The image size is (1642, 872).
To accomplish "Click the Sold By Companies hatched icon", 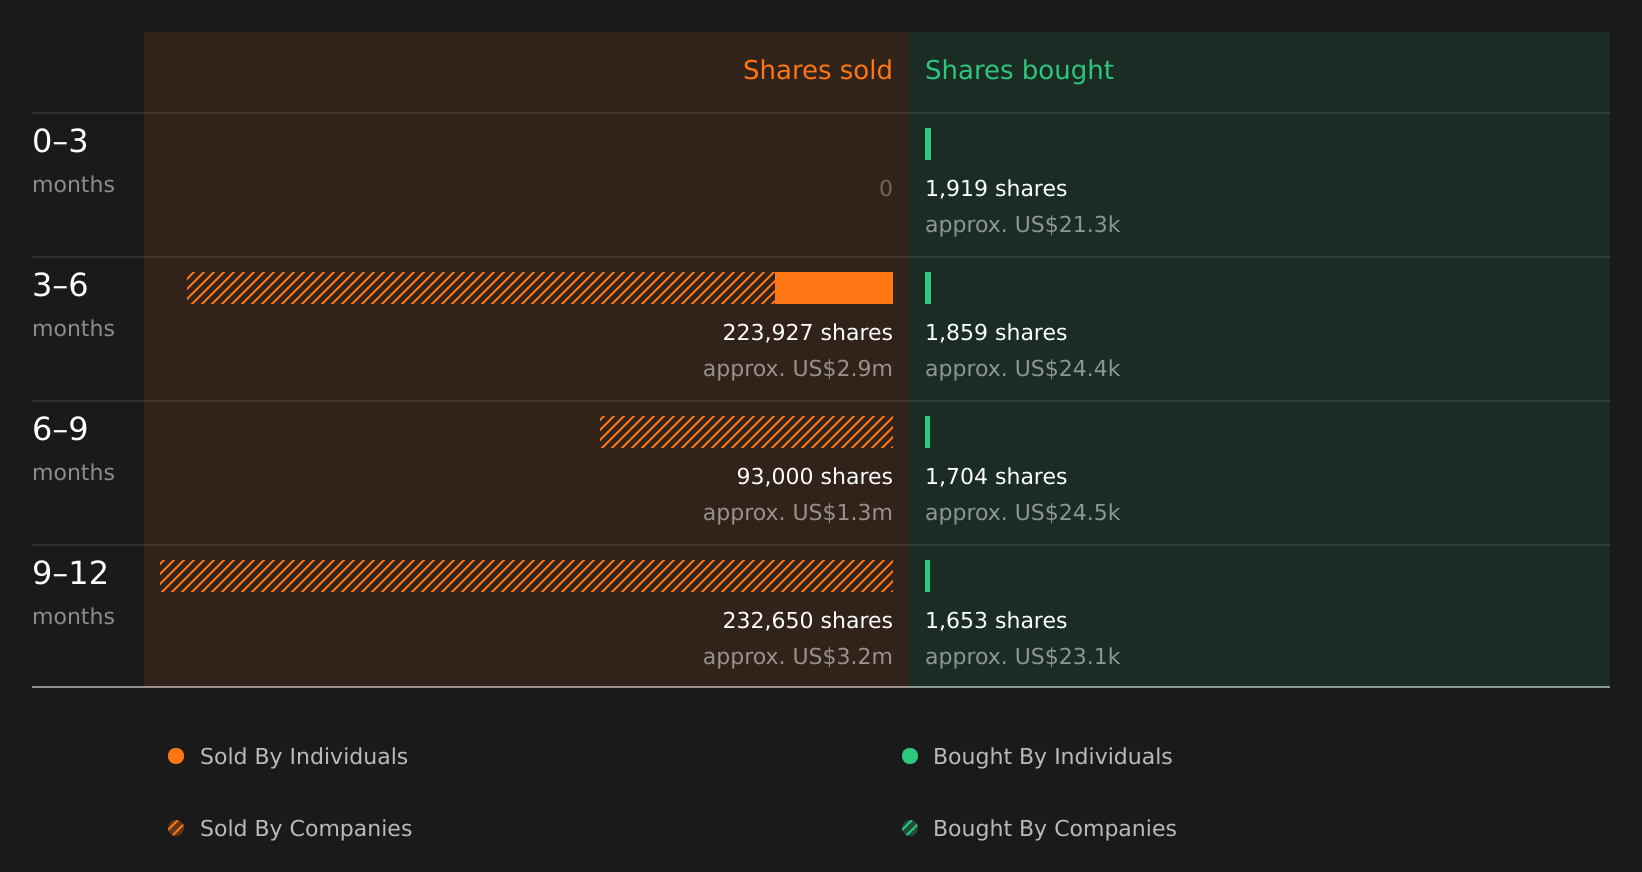I will [x=176, y=828].
